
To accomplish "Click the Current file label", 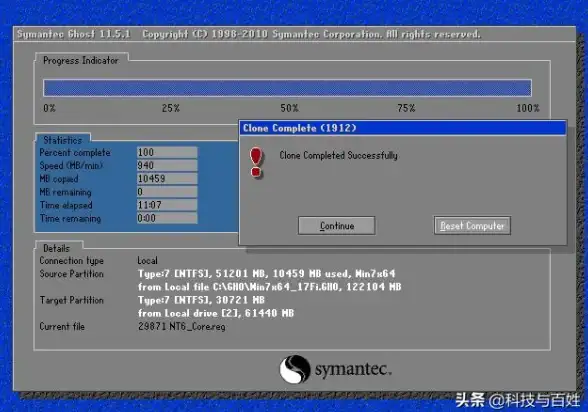I will tap(62, 327).
